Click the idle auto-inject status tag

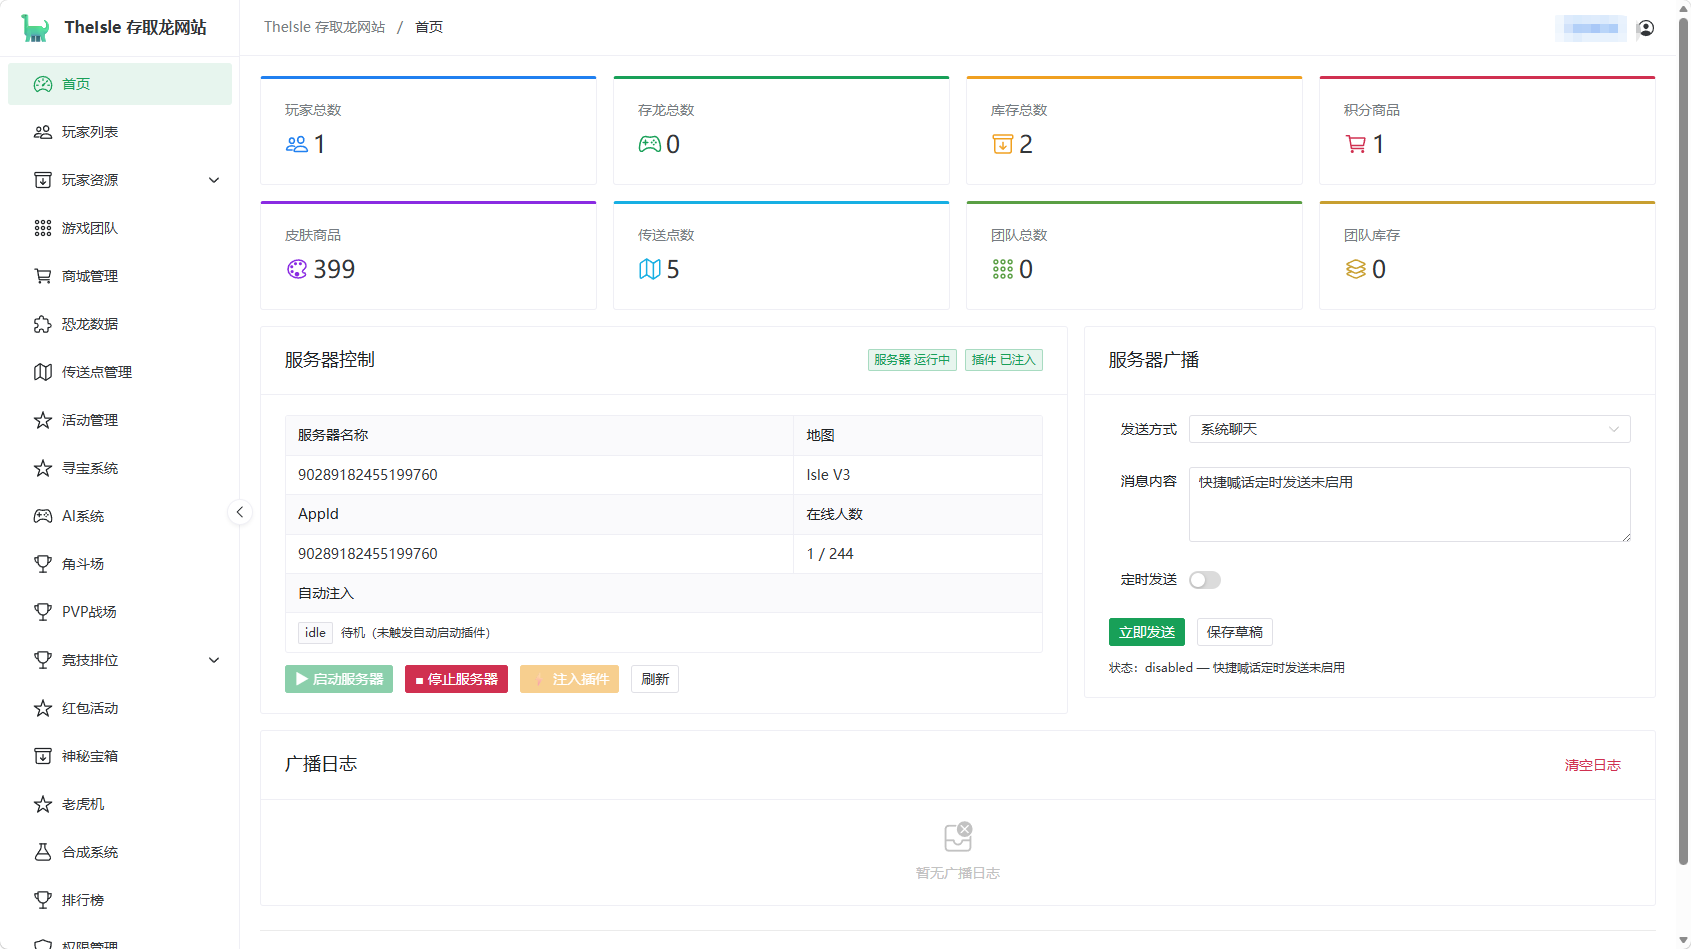click(315, 632)
